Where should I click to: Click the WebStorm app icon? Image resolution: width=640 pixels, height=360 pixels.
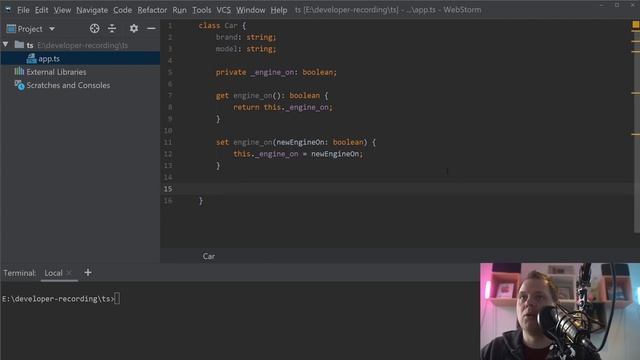[8, 9]
